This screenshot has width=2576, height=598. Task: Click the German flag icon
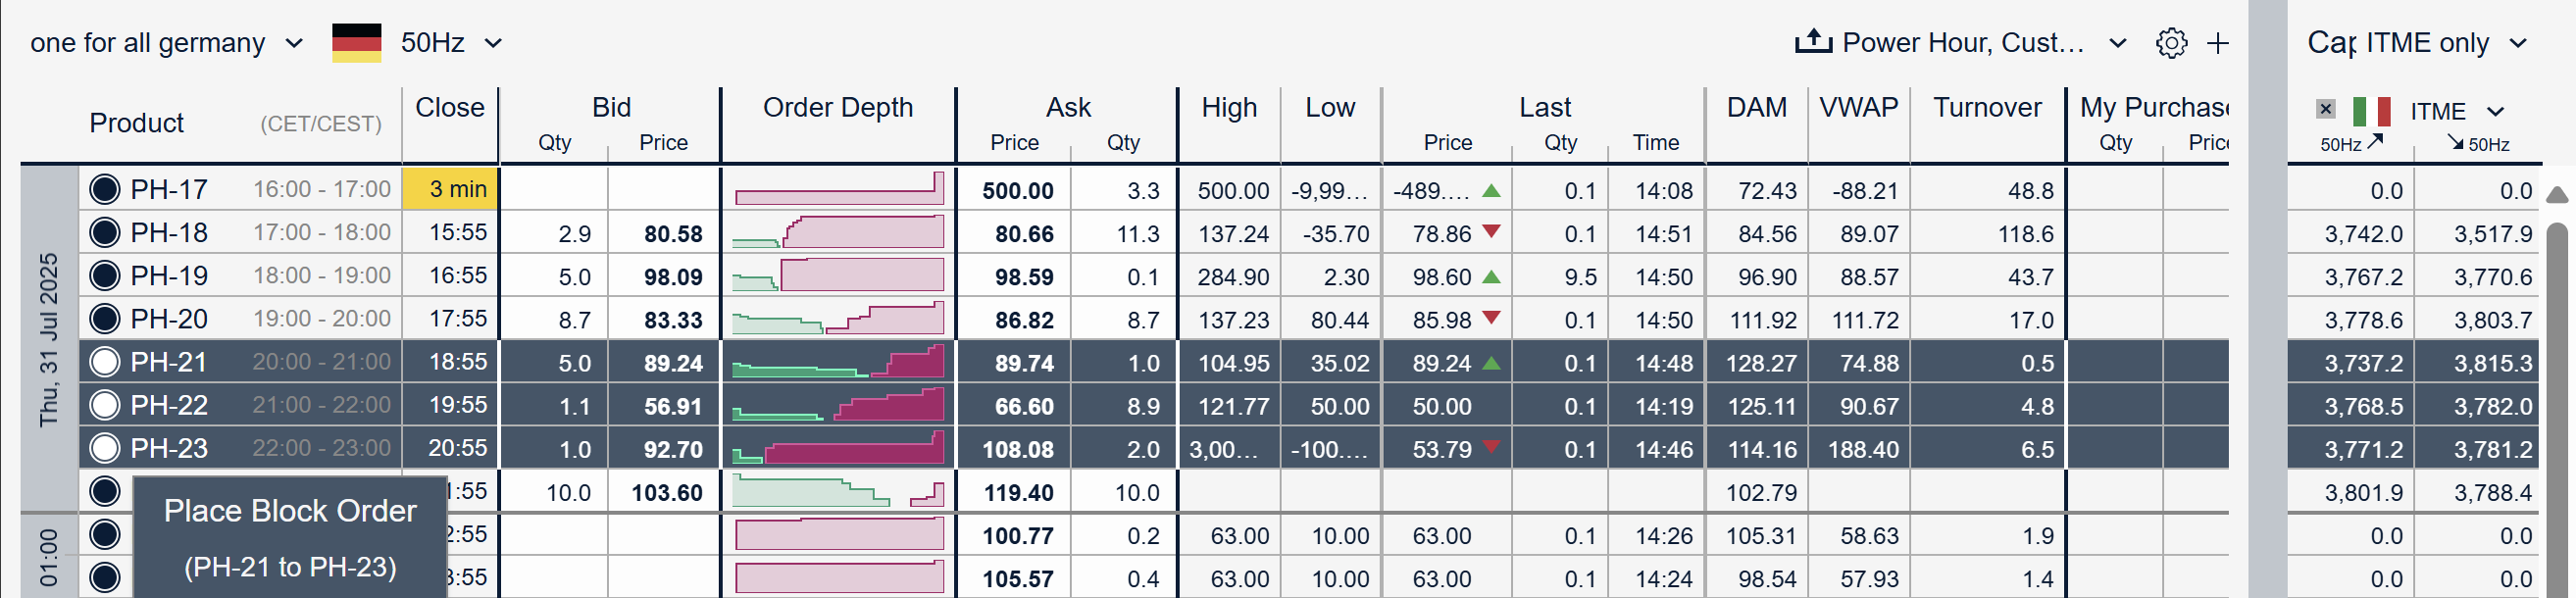(x=357, y=43)
